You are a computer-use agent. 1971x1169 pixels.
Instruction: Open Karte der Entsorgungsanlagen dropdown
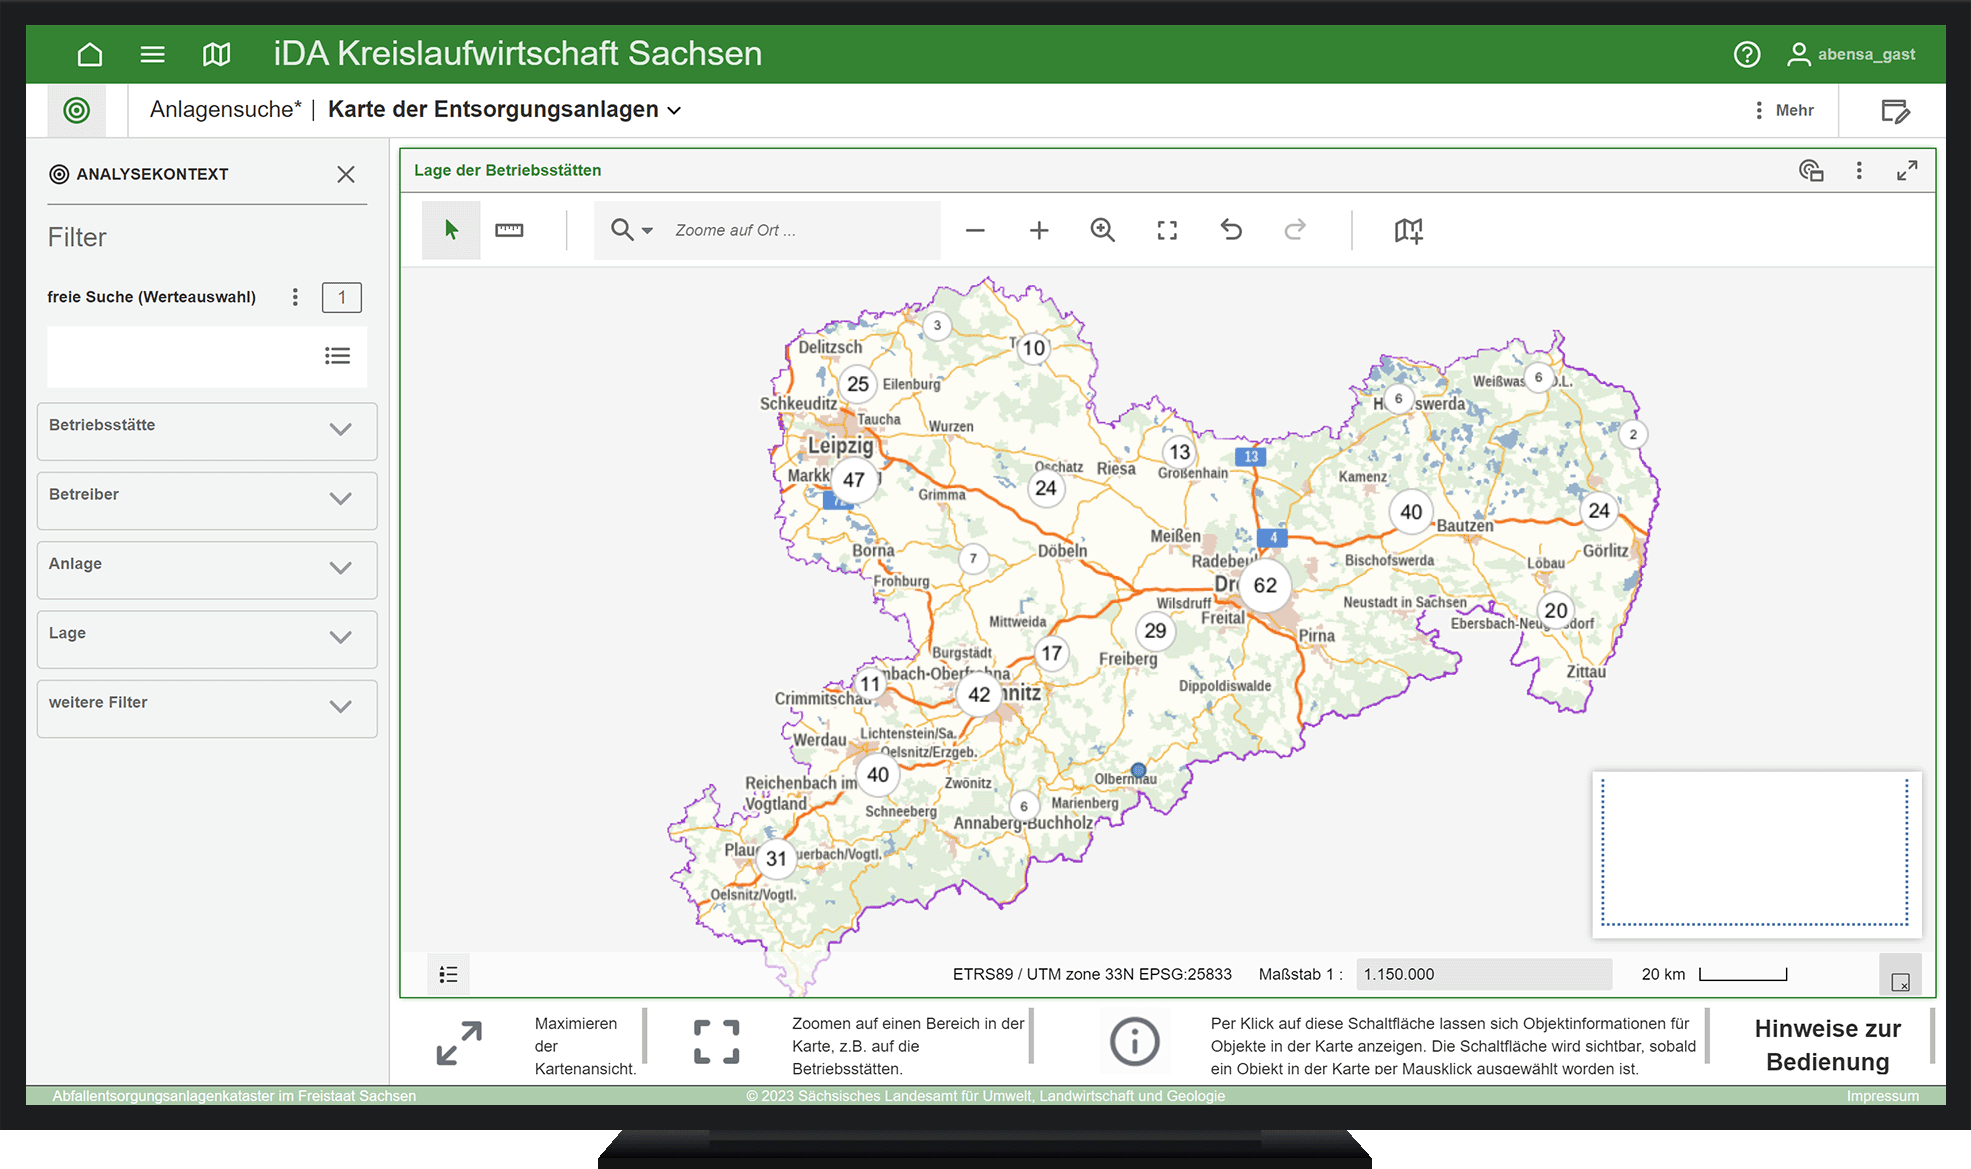click(674, 110)
